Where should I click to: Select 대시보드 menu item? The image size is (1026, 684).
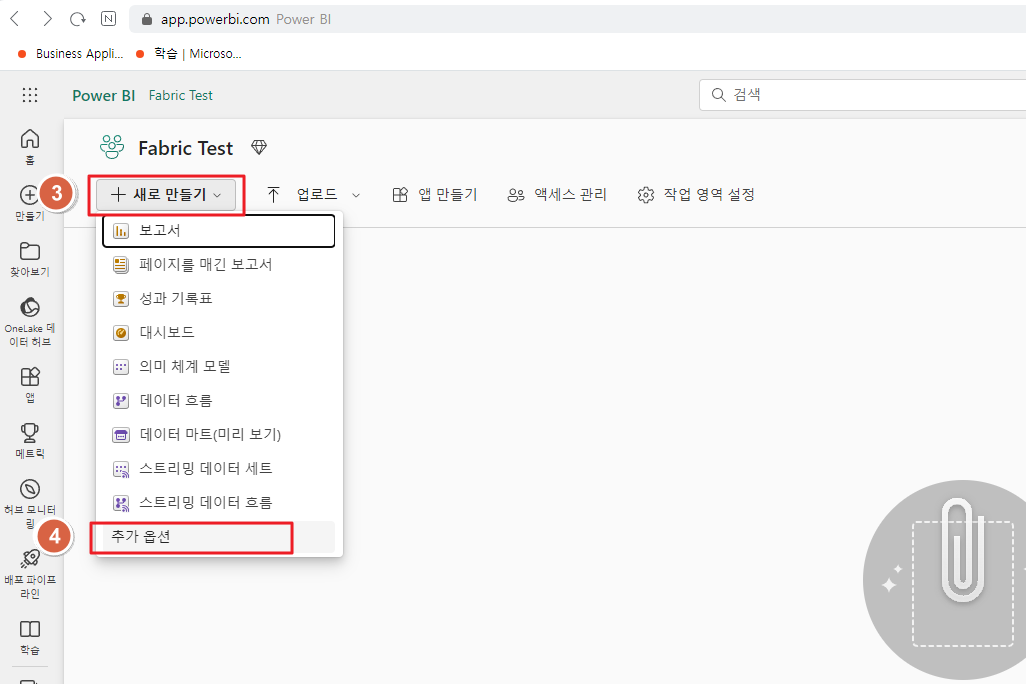[219, 333]
